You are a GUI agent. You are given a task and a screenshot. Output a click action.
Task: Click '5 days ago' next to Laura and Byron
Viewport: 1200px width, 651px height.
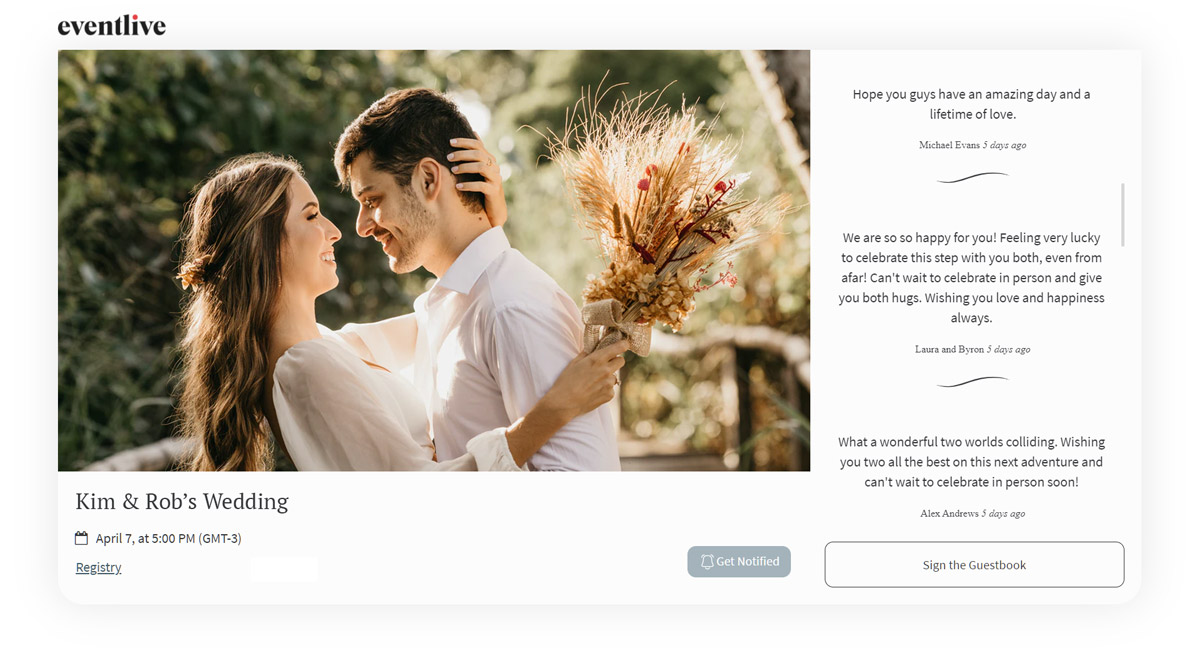click(x=1009, y=350)
